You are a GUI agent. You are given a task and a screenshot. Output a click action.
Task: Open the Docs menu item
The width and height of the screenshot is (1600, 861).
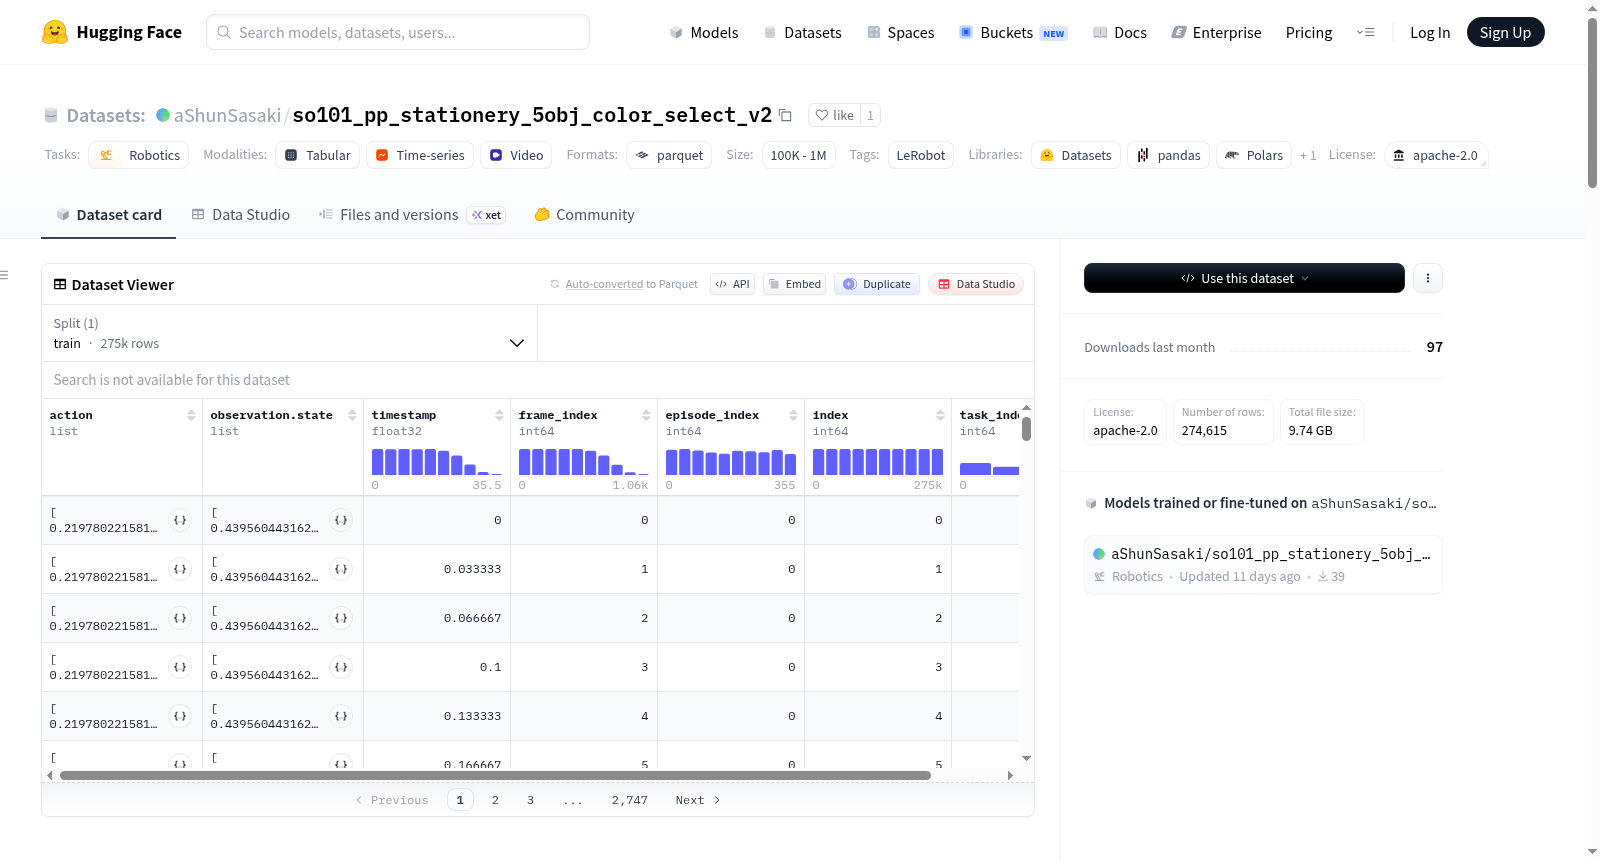click(1120, 33)
